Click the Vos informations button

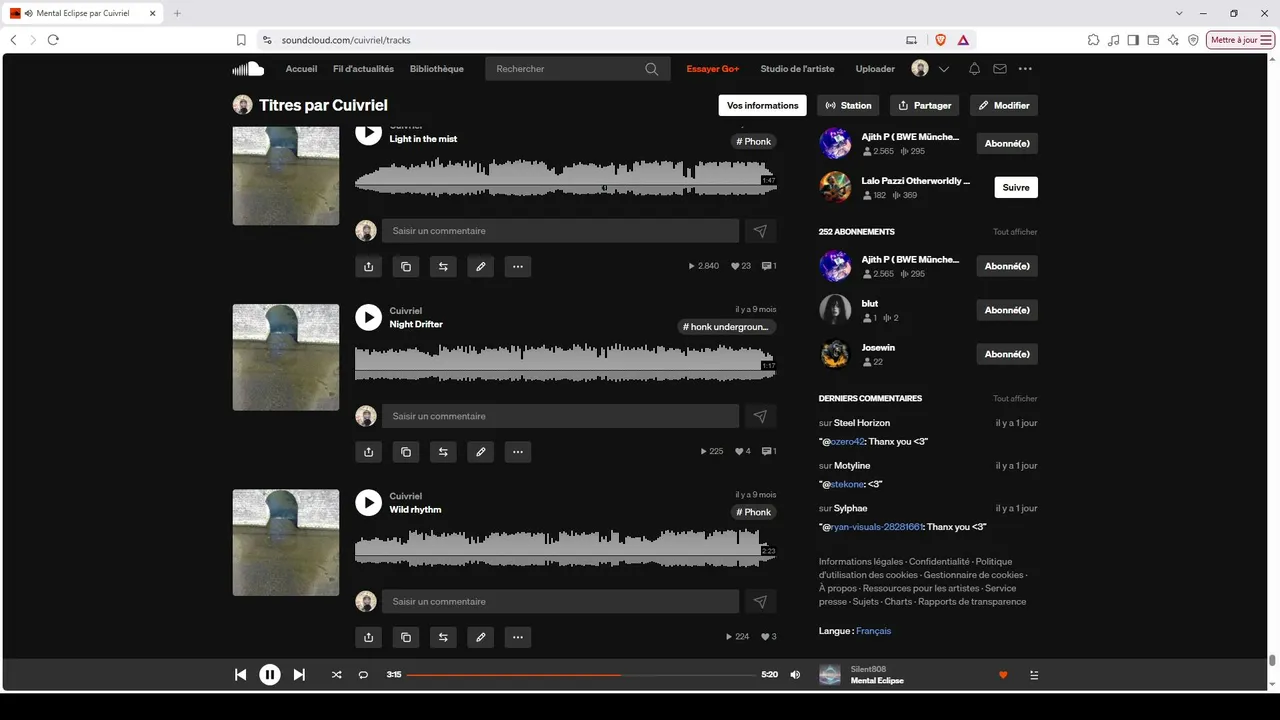(x=762, y=105)
